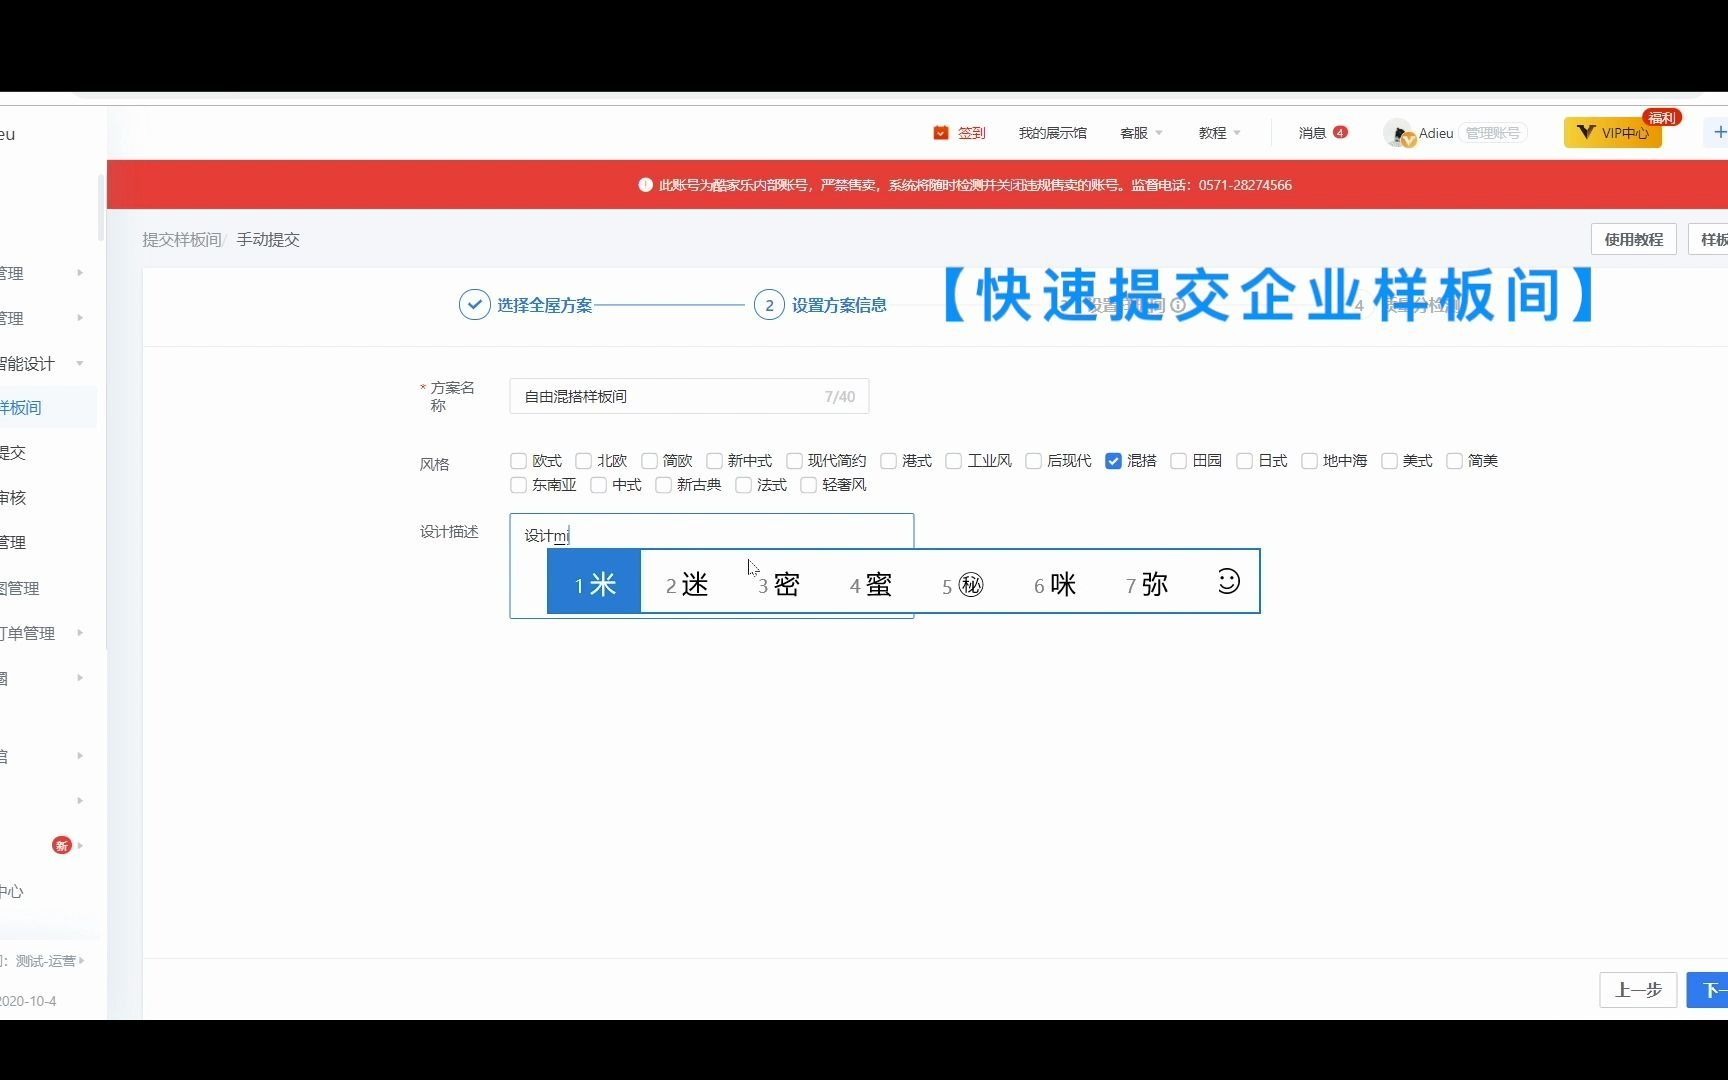The width and height of the screenshot is (1728, 1080).
Task: Check the 现代简约 style checkbox
Action: coord(794,461)
